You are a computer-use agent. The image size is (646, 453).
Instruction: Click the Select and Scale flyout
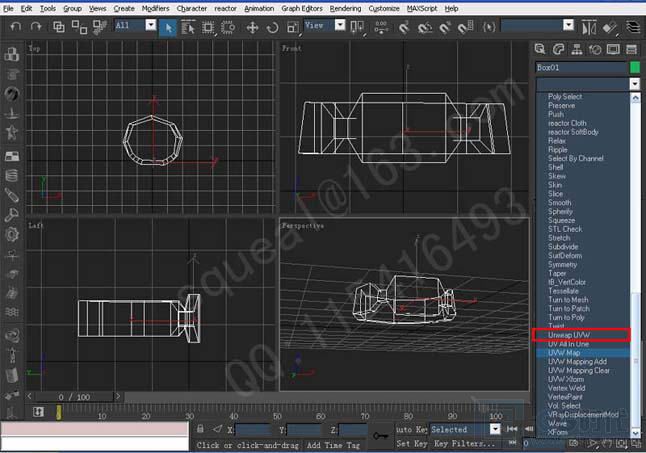click(293, 28)
